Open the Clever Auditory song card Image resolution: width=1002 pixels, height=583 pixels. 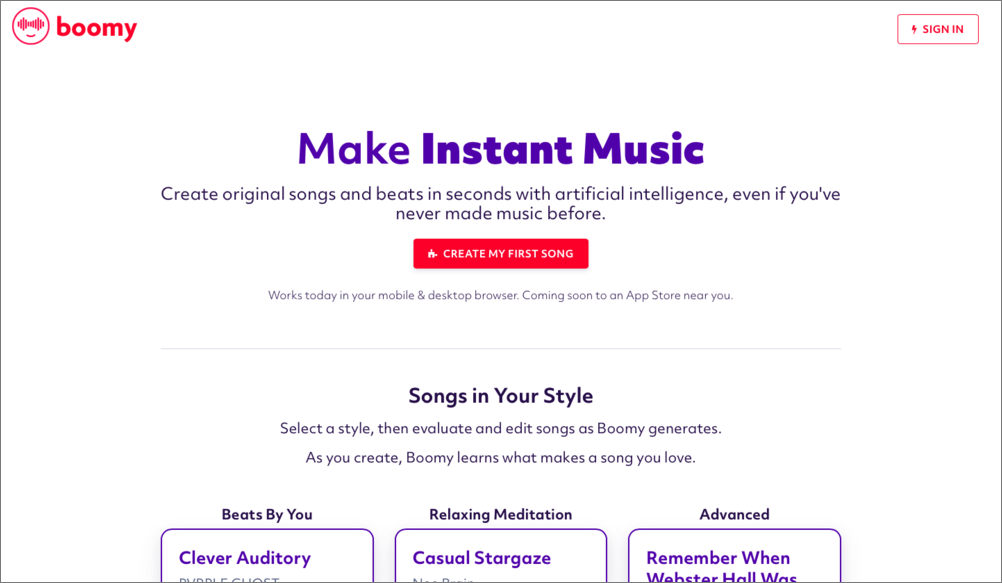click(x=267, y=556)
